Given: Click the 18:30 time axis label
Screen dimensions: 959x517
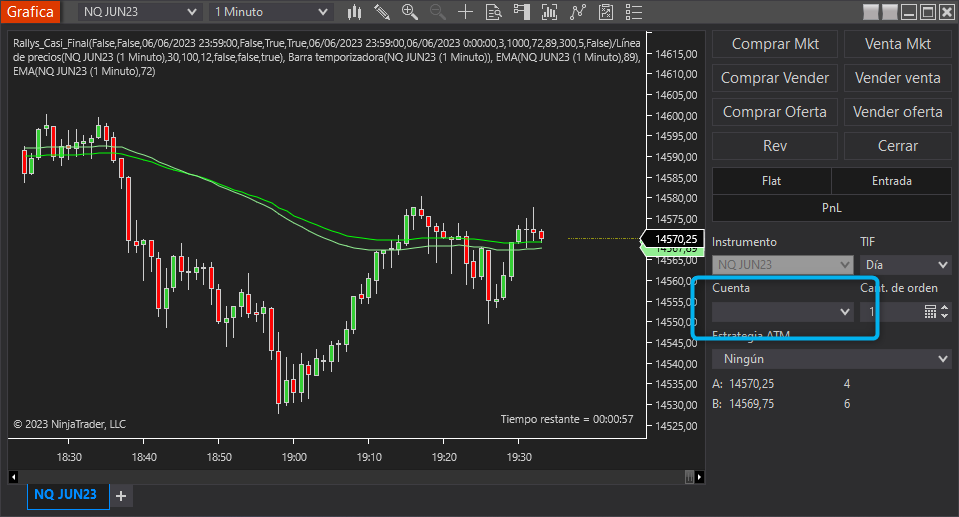Looking at the screenshot, I should (x=69, y=457).
